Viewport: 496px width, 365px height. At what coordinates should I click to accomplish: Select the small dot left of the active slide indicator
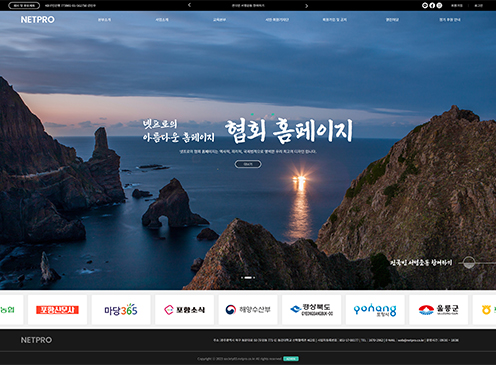click(x=242, y=277)
